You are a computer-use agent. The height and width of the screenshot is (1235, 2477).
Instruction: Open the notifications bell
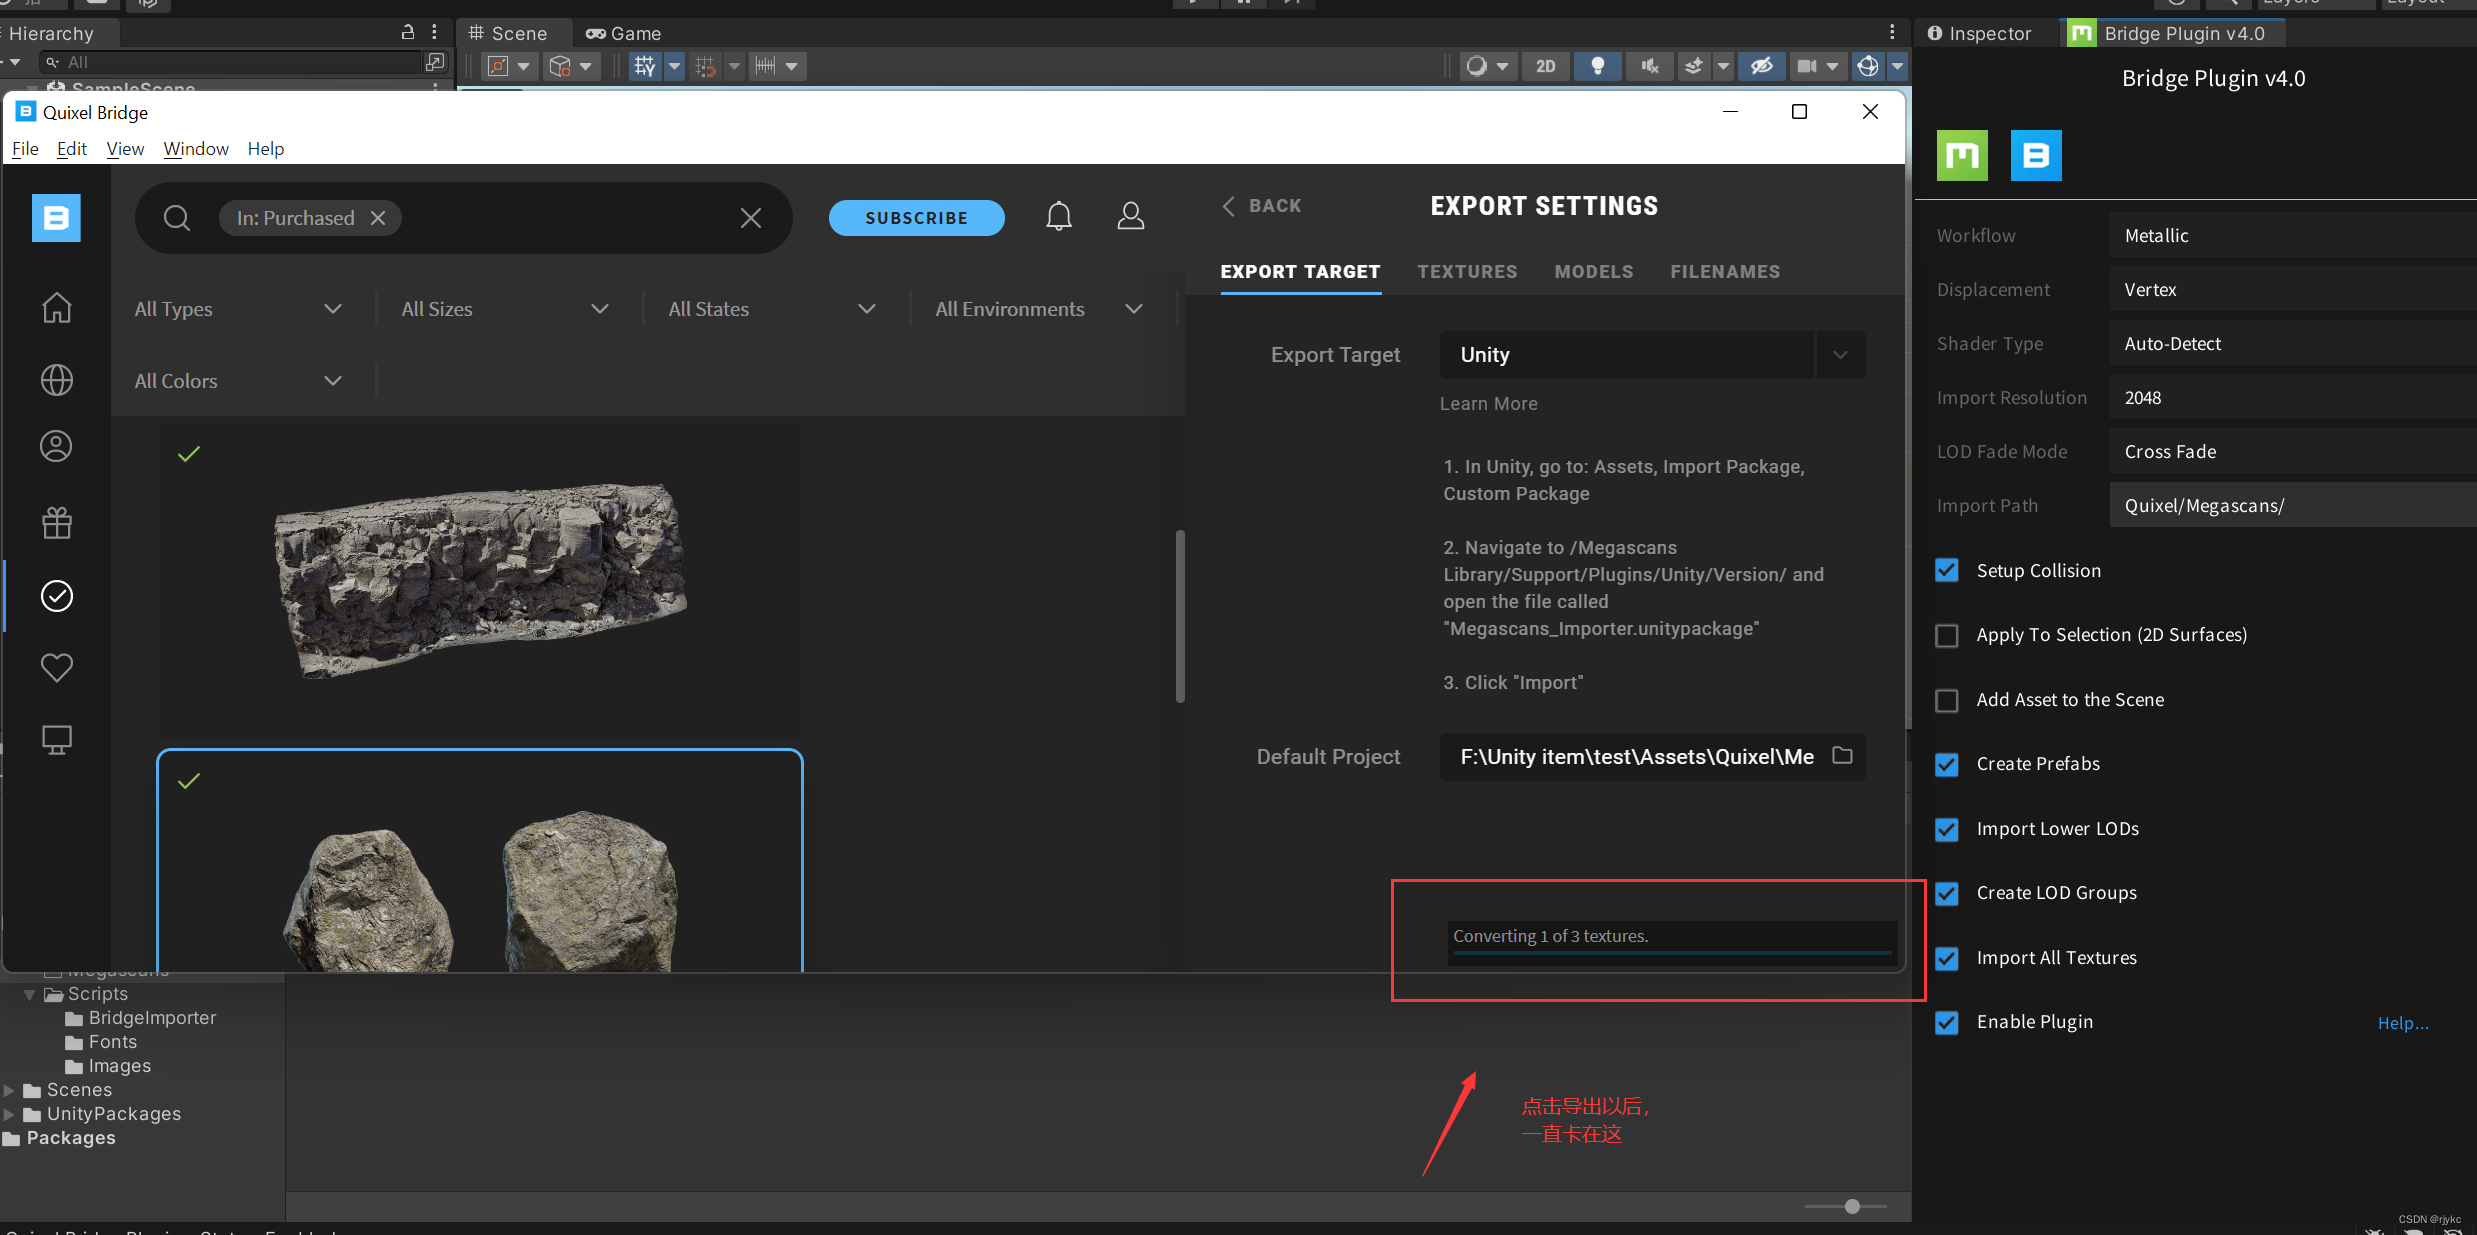[x=1058, y=217]
